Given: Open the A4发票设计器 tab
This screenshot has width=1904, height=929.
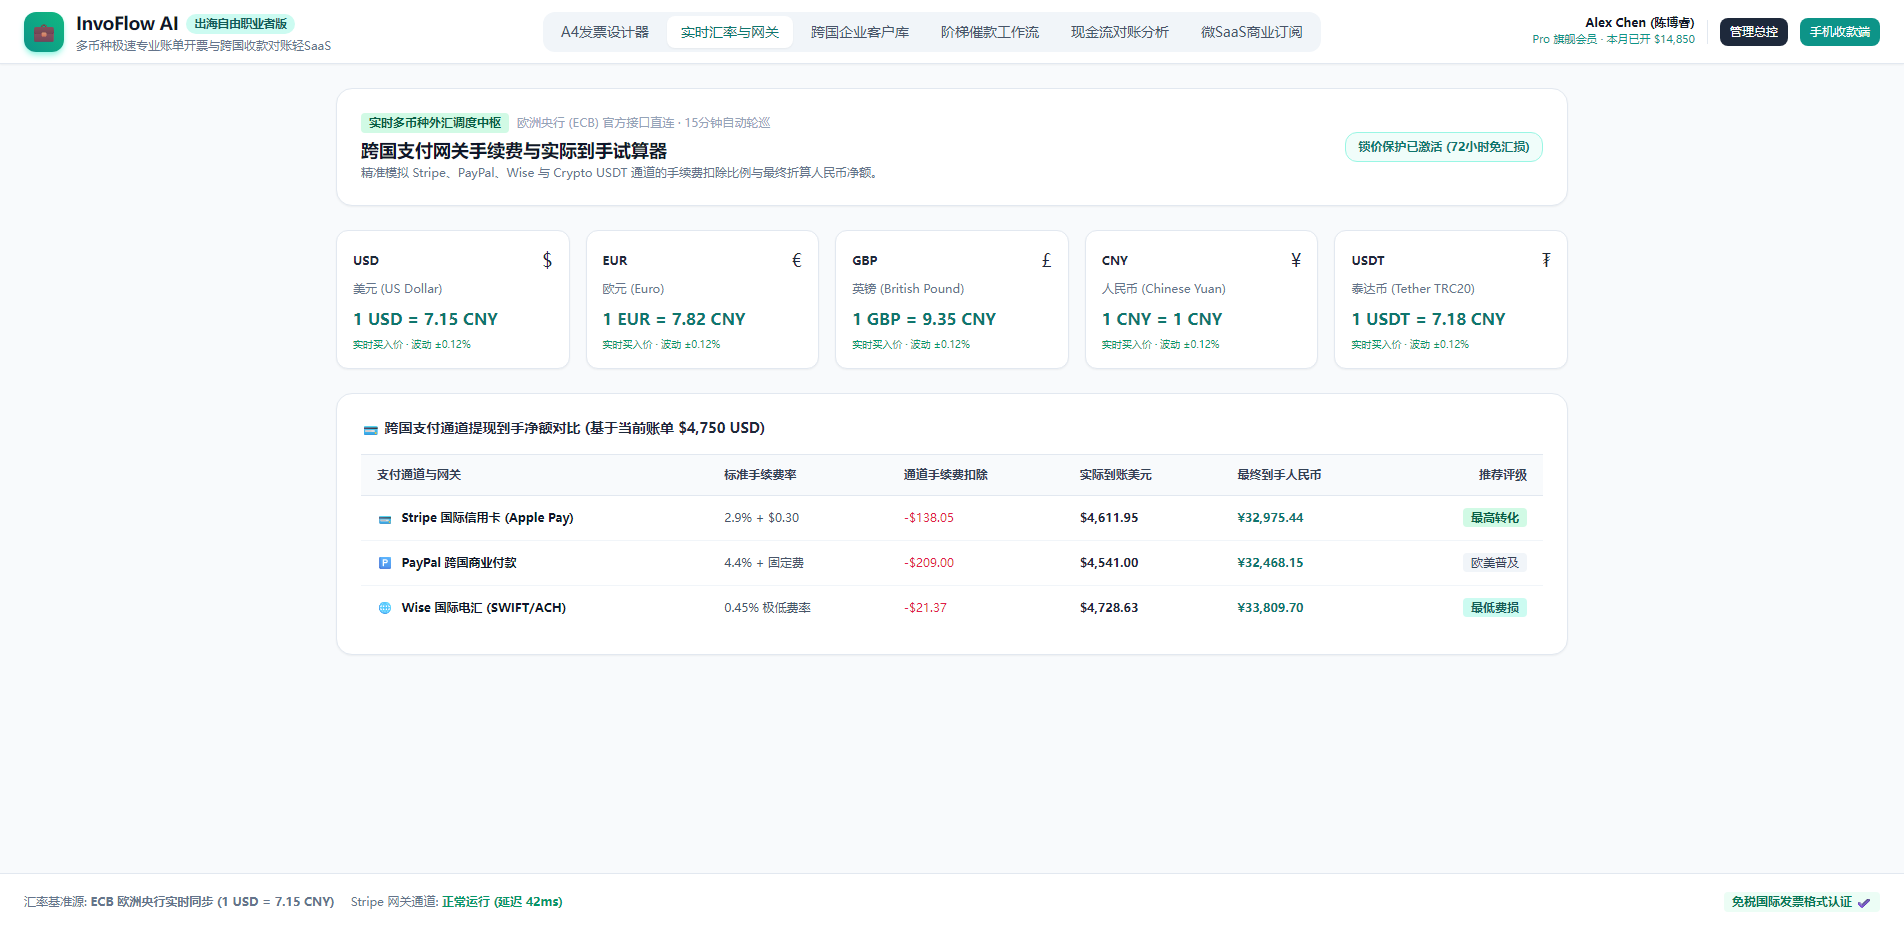Looking at the screenshot, I should 605,32.
